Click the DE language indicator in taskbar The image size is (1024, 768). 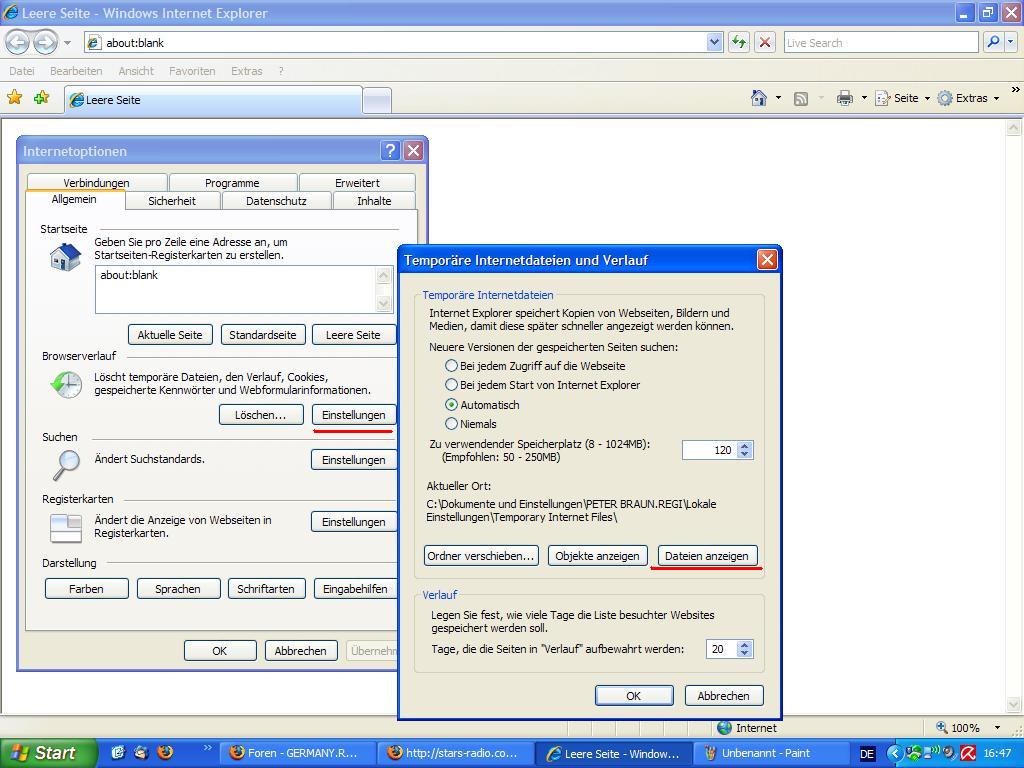coord(867,754)
